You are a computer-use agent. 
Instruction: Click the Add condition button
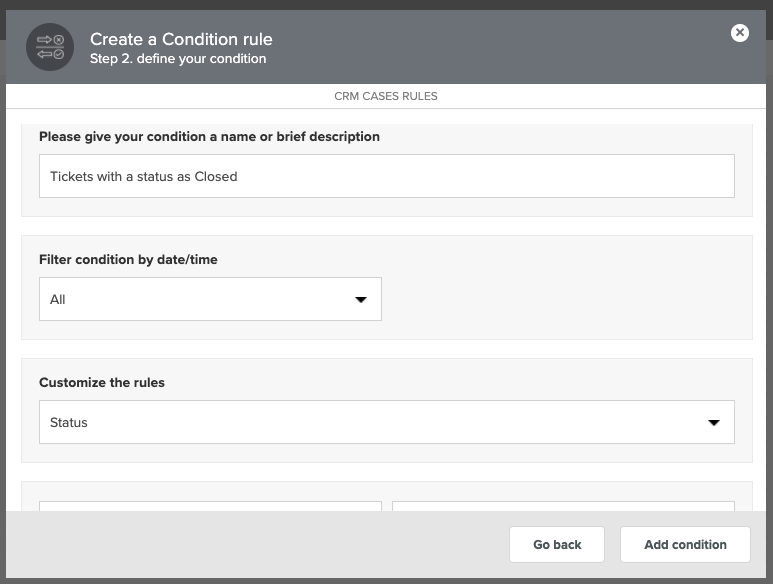(685, 545)
